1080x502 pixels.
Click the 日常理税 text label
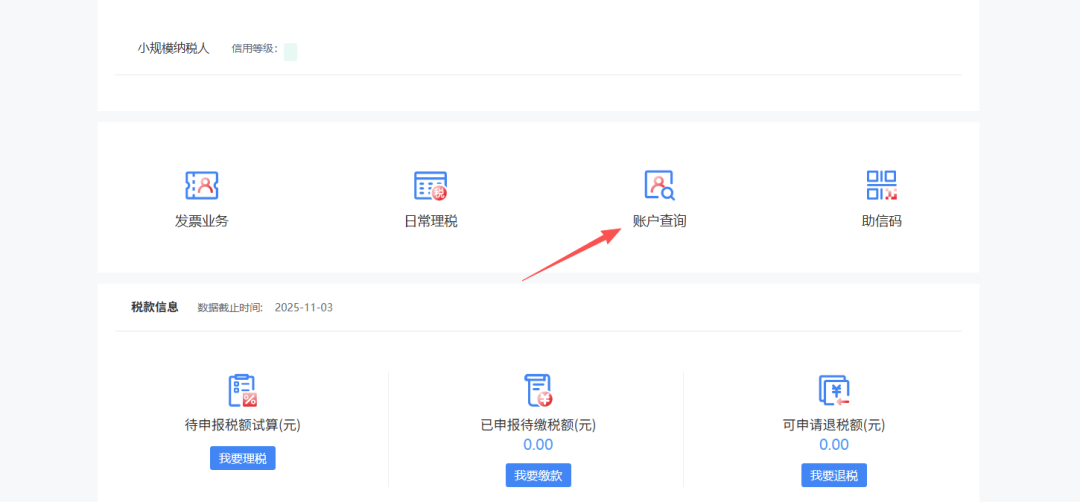tap(430, 221)
